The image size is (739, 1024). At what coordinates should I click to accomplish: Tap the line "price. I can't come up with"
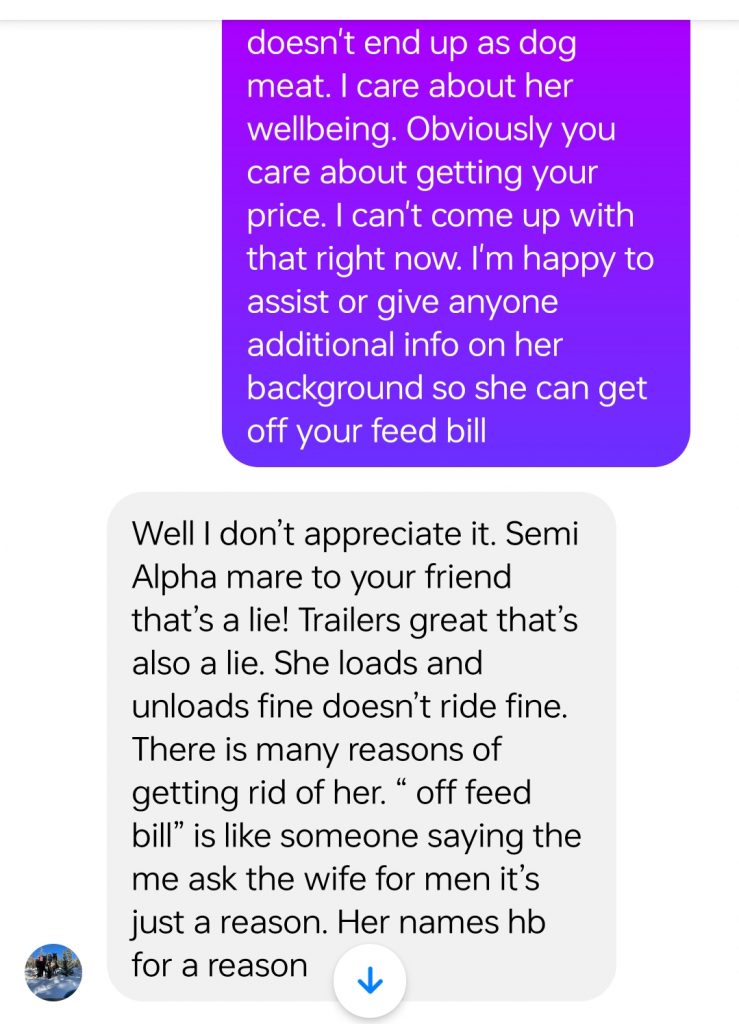pyautogui.click(x=440, y=216)
